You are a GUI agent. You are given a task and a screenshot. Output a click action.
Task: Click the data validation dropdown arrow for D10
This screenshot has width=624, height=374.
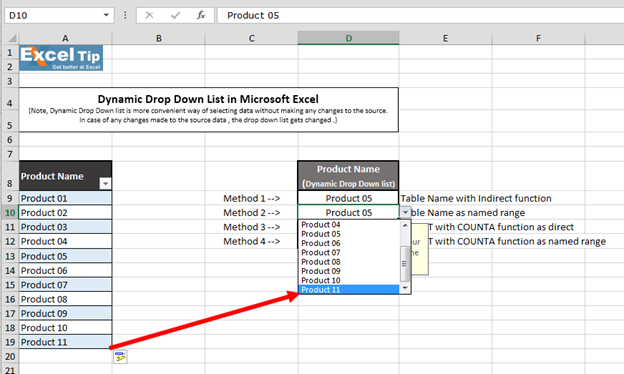tap(405, 212)
